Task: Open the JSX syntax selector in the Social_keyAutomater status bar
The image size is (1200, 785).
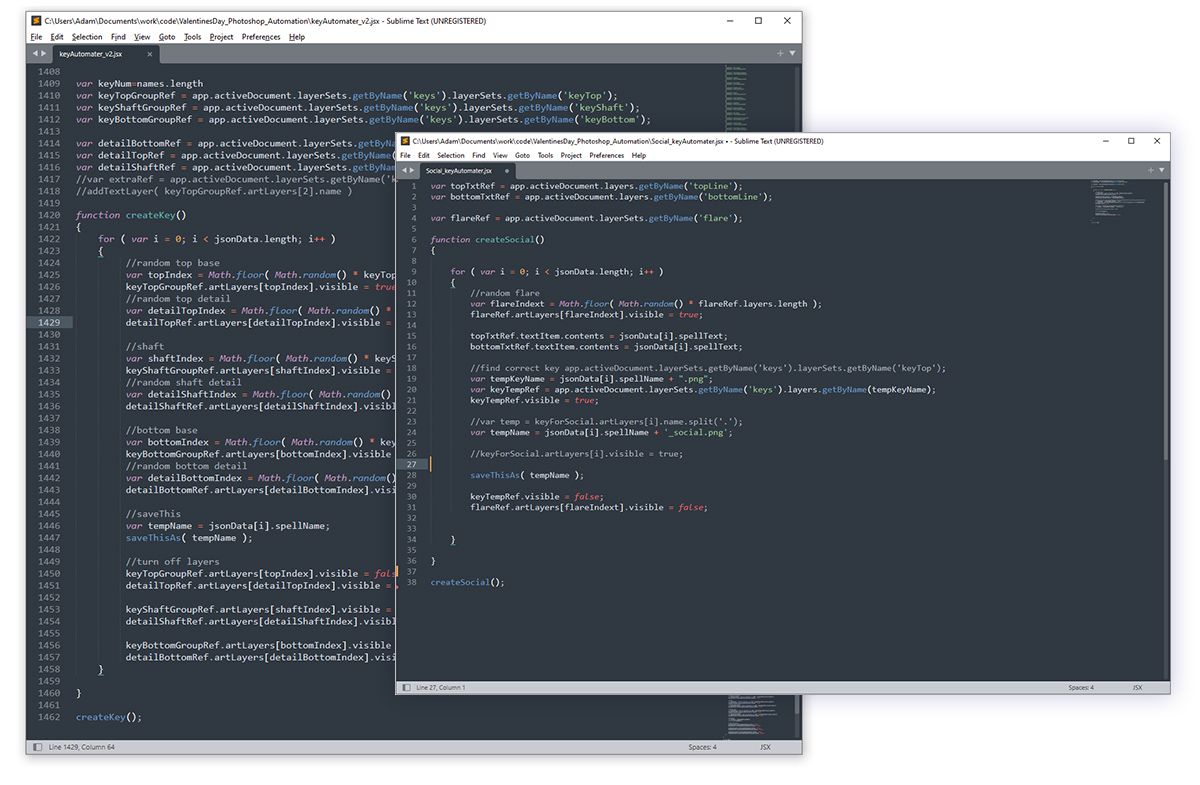Action: point(1137,688)
